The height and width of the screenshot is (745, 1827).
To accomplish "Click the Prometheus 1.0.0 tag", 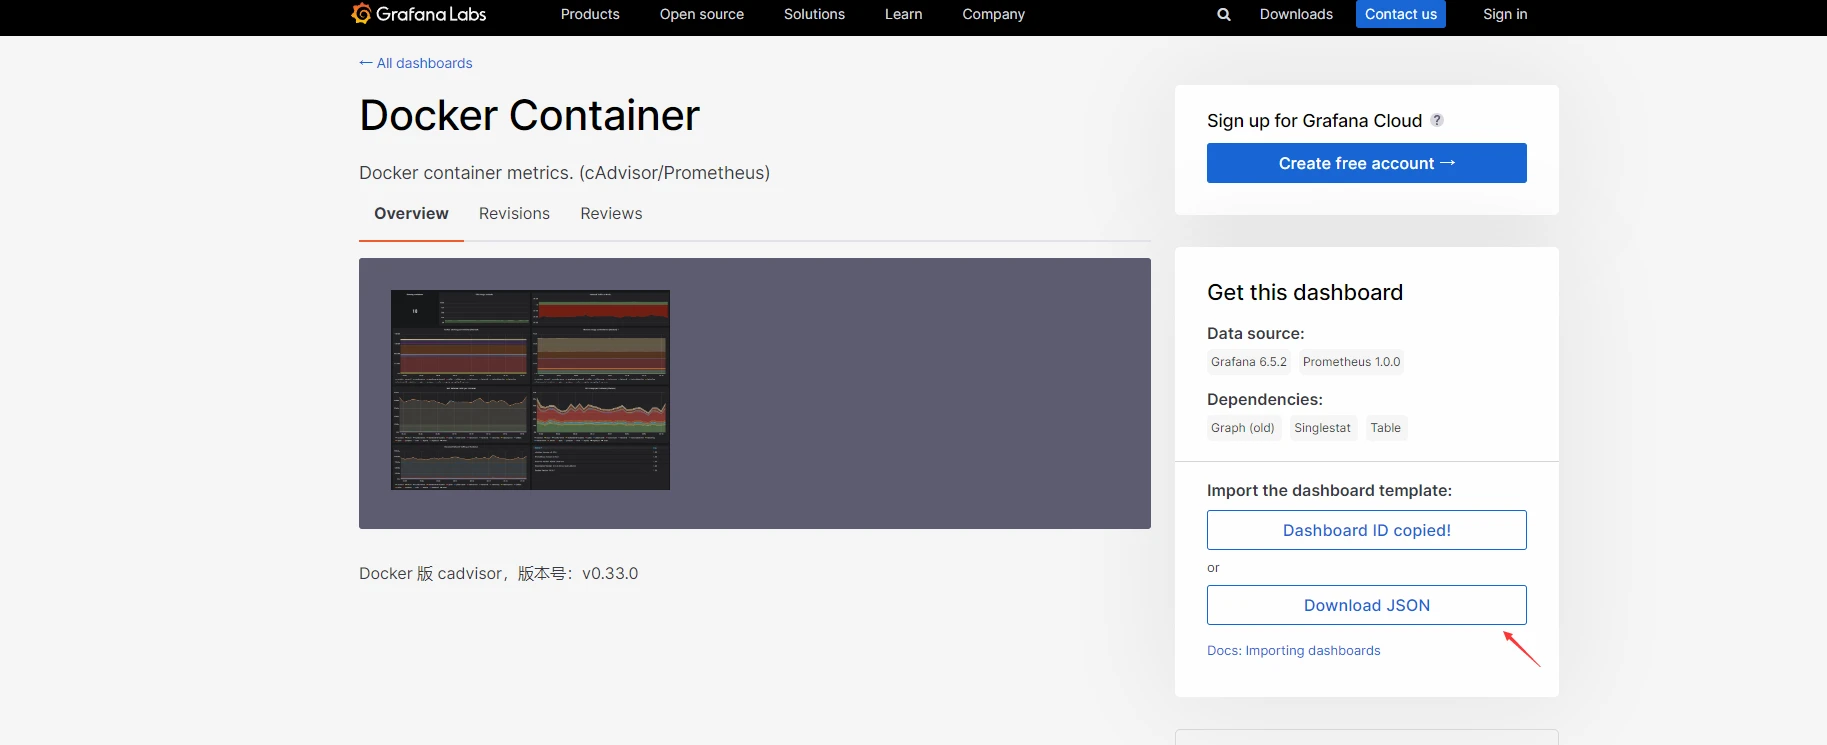I will pos(1351,362).
